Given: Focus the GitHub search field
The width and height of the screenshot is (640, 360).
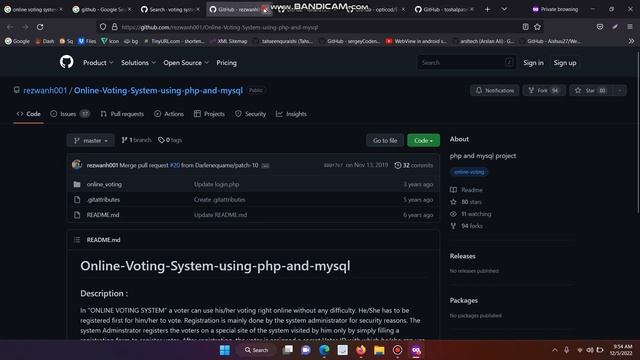Looking at the screenshot, I should click(x=466, y=62).
